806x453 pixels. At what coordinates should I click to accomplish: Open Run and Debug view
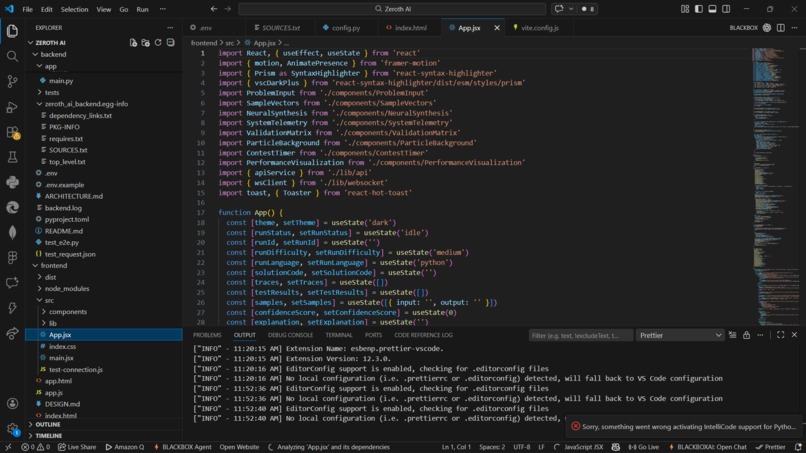[x=12, y=107]
